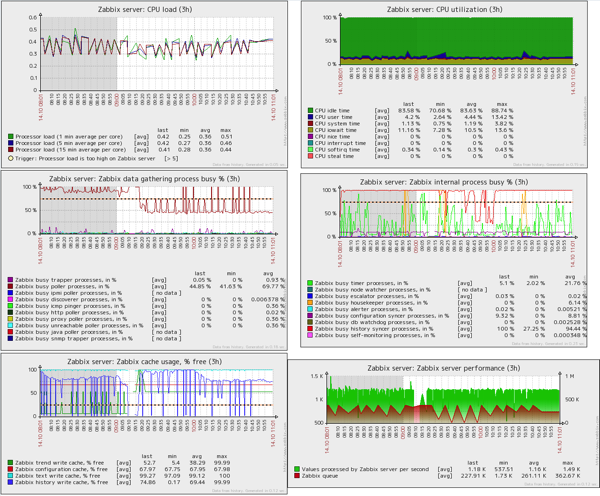
Task: Click the 'Trigger: Processor load is too high' legend text
Action: click(85, 158)
